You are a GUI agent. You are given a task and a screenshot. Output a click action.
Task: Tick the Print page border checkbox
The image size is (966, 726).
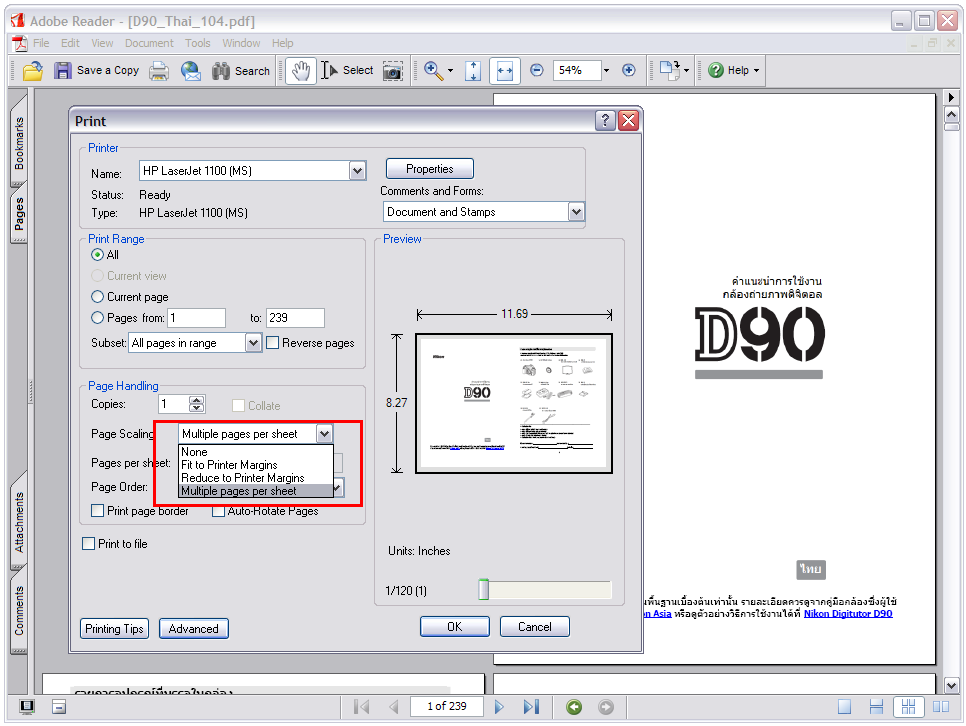click(x=97, y=510)
